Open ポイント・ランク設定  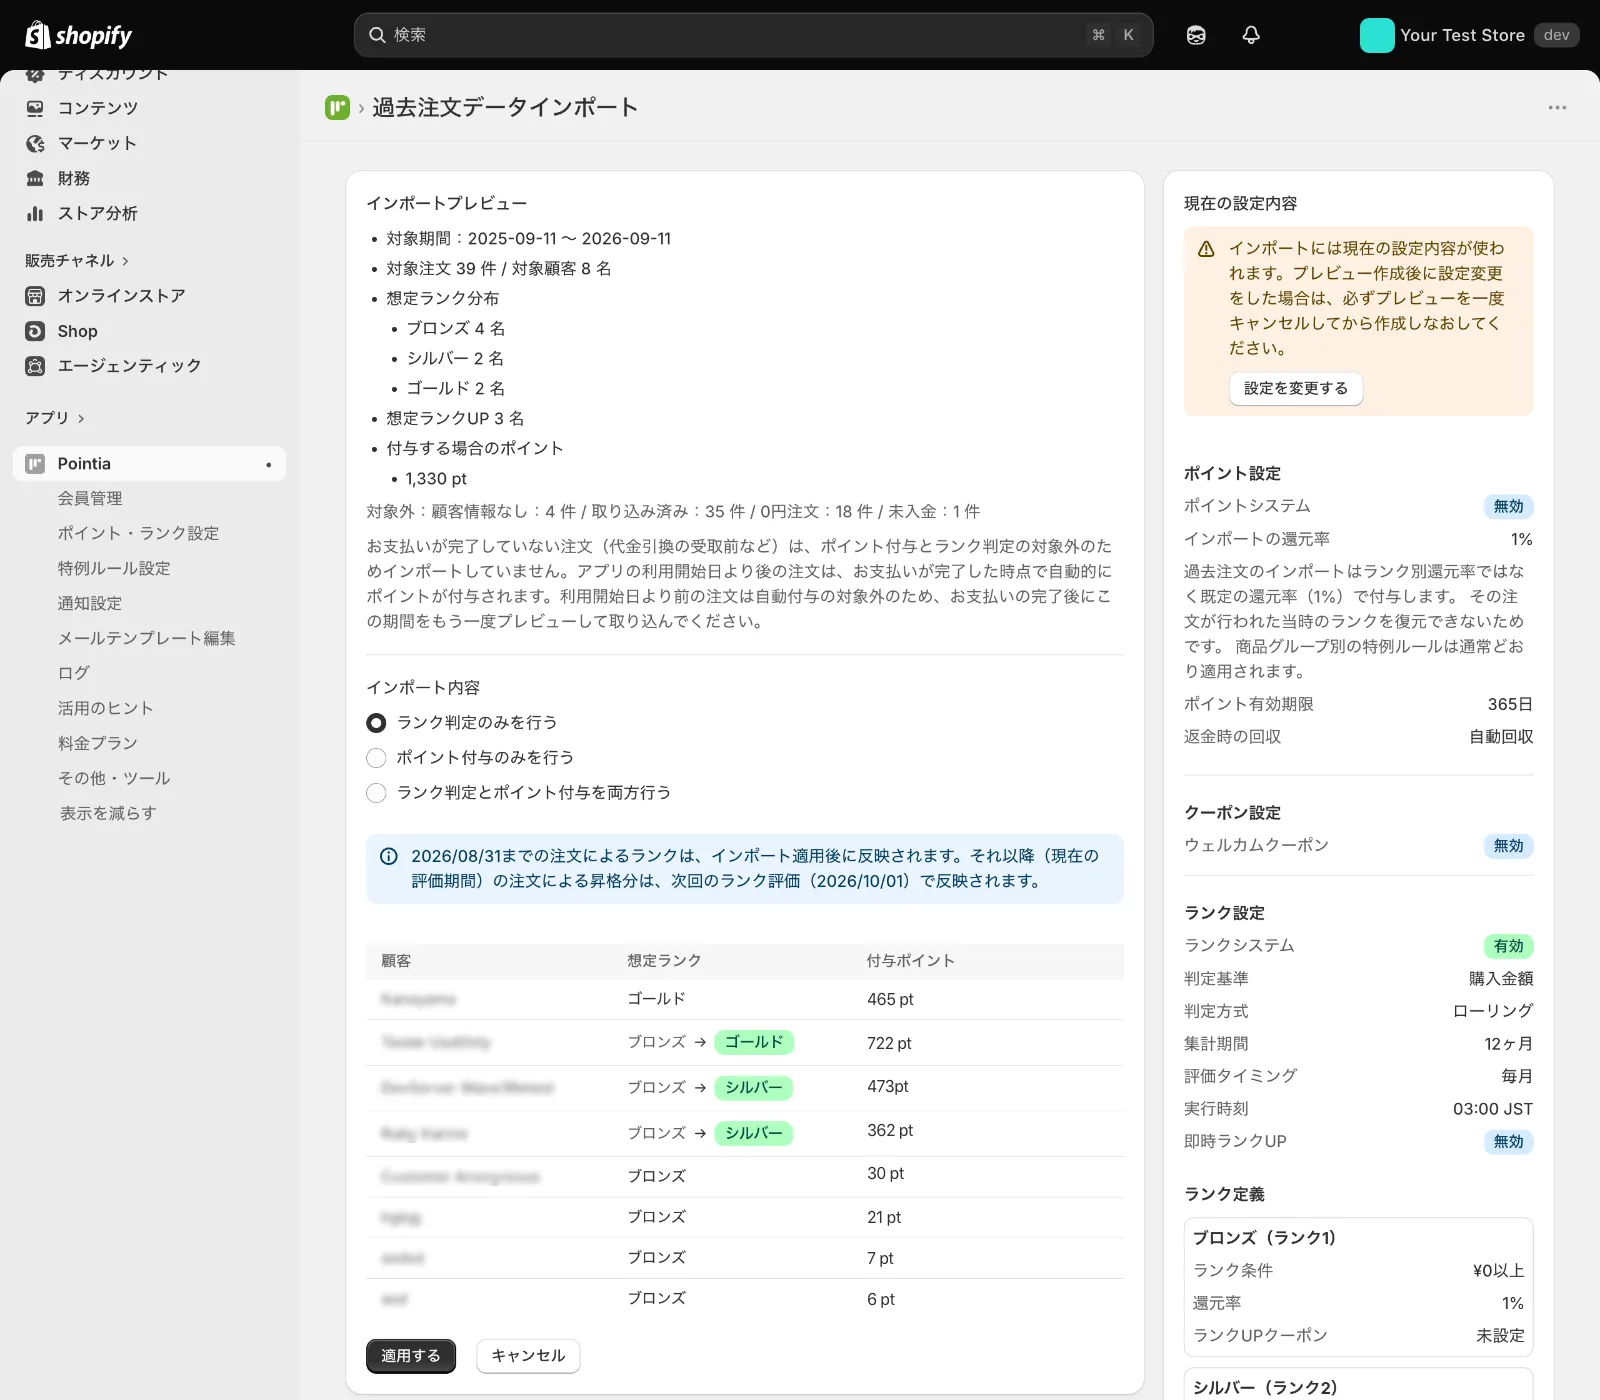pyautogui.click(x=138, y=533)
